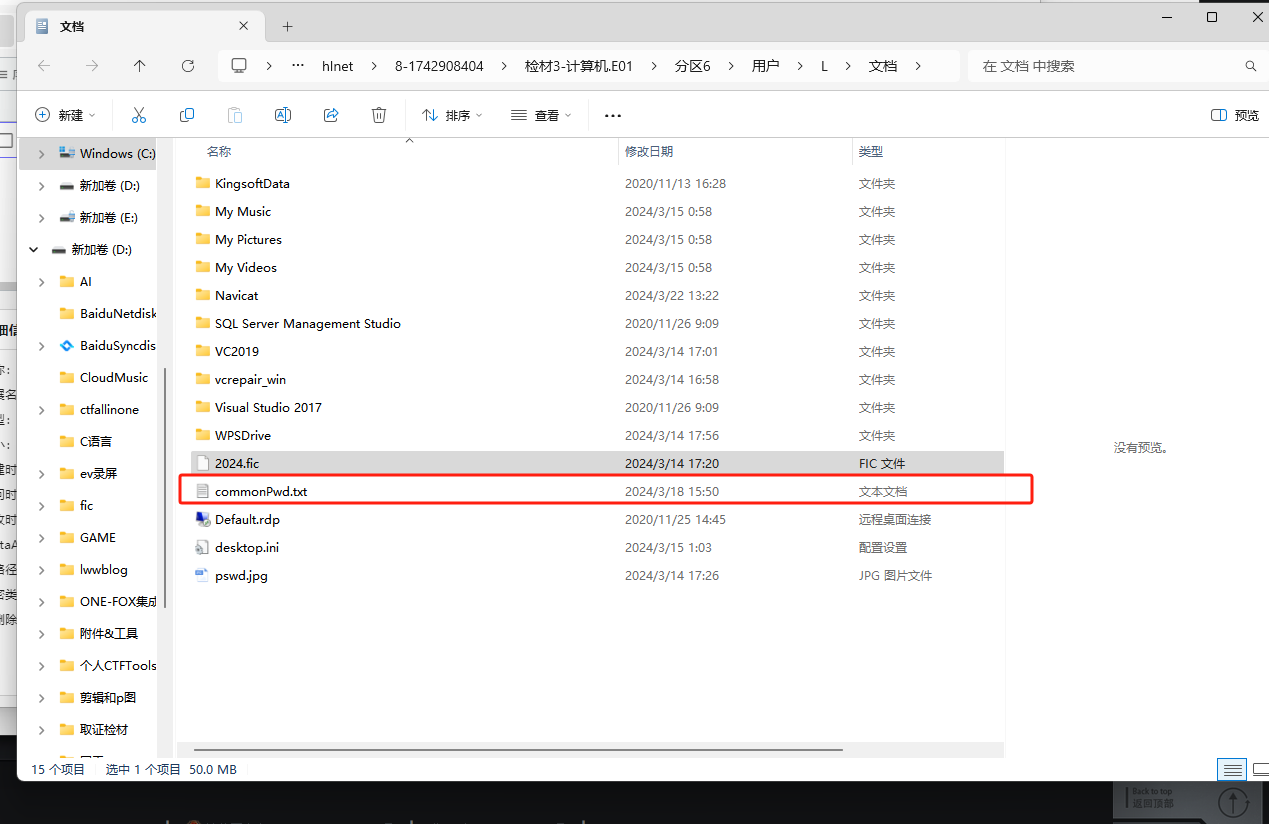Sort by 修改日期 column header
Image resolution: width=1269 pixels, height=824 pixels.
[649, 152]
